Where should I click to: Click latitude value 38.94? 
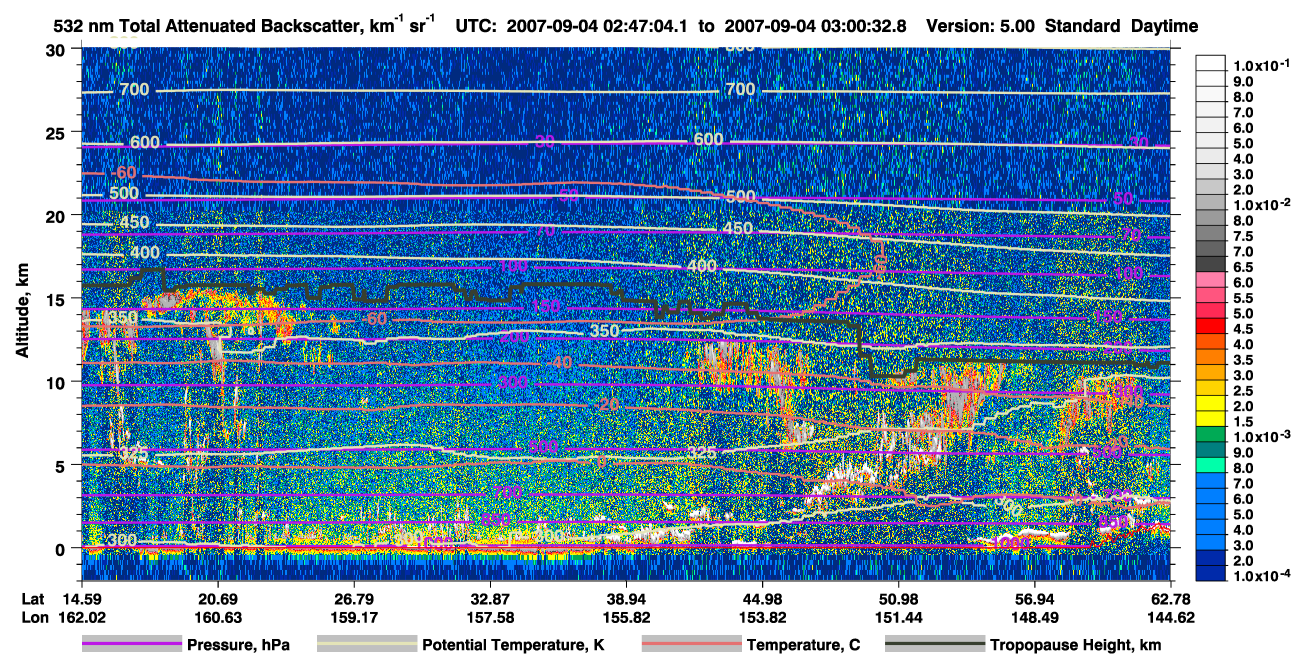(x=626, y=599)
